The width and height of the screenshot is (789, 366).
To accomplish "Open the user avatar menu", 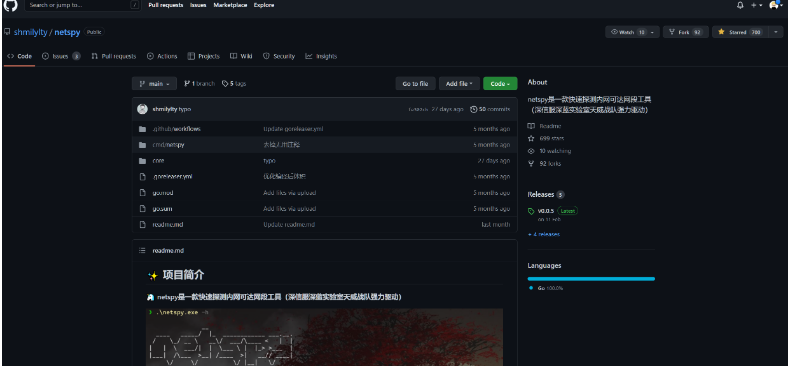I will pyautogui.click(x=776, y=5).
